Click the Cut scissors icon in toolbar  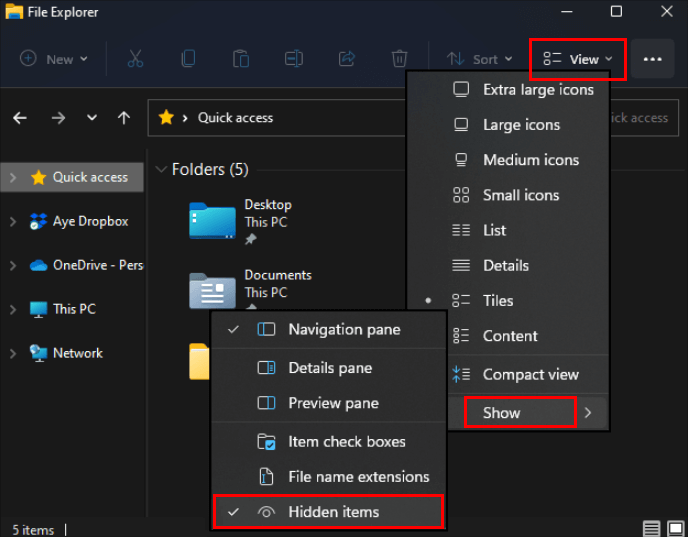(x=136, y=59)
